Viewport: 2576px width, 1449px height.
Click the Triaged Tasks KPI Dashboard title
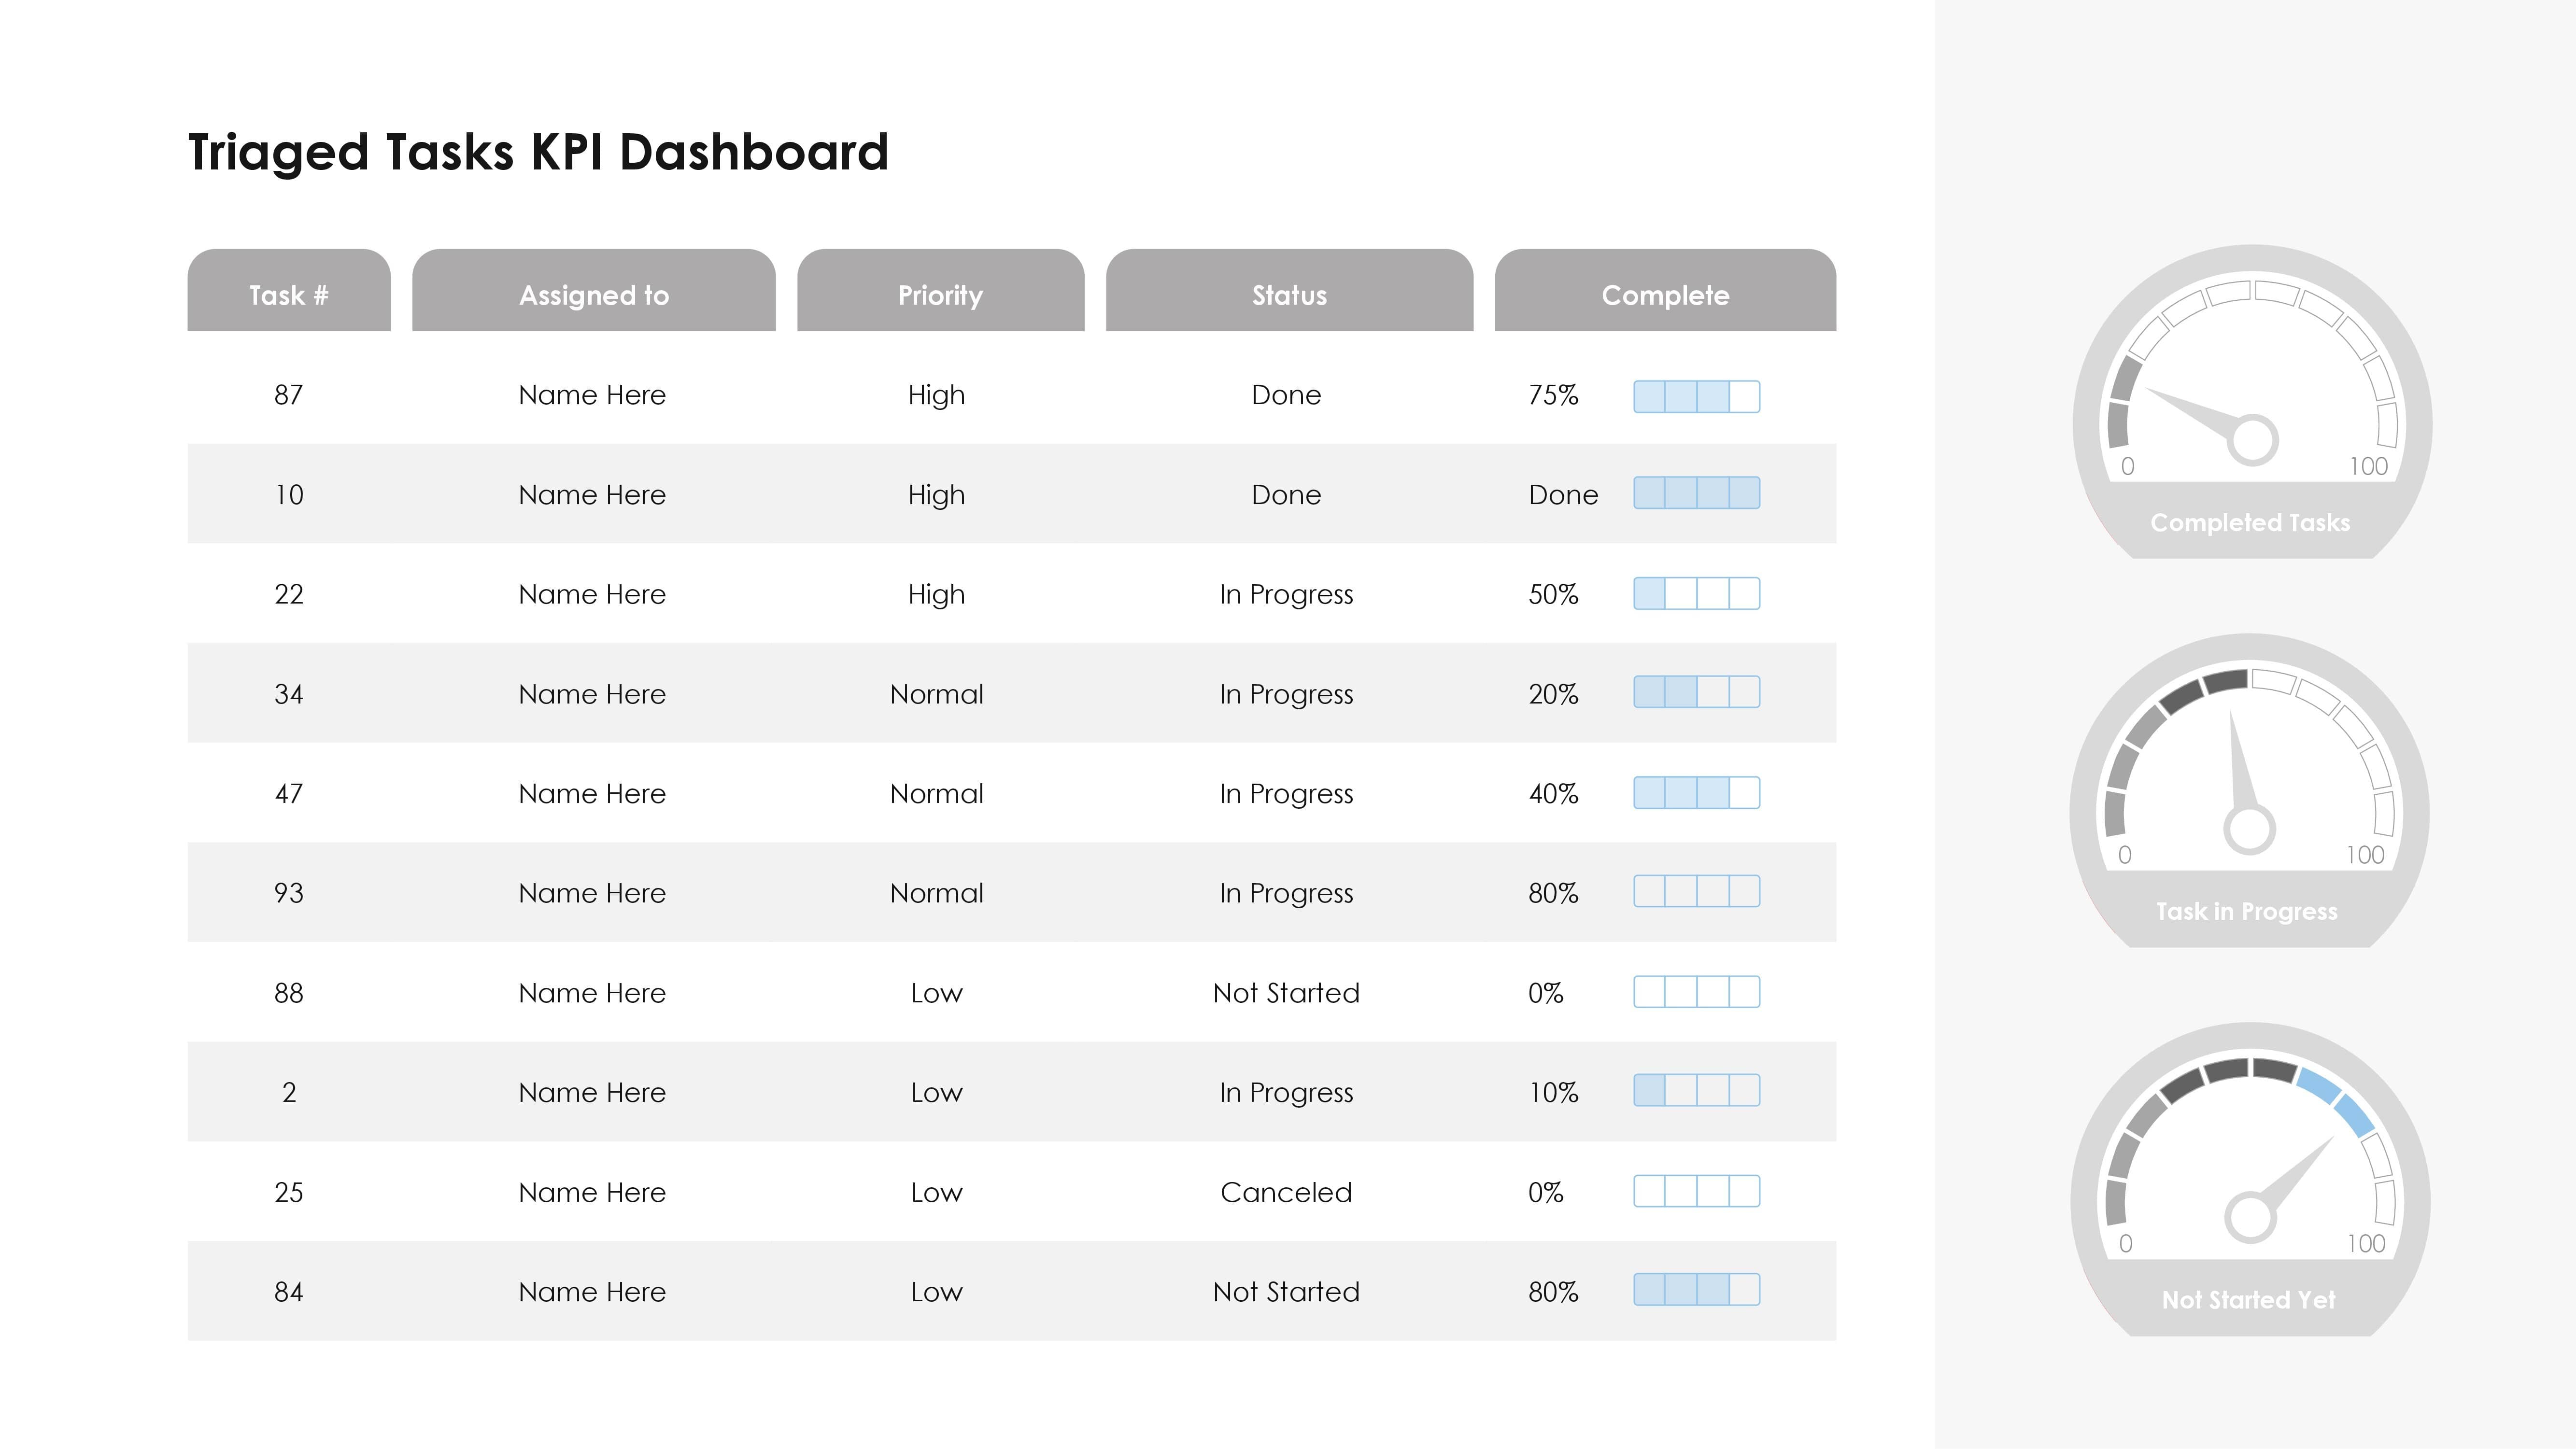(538, 152)
